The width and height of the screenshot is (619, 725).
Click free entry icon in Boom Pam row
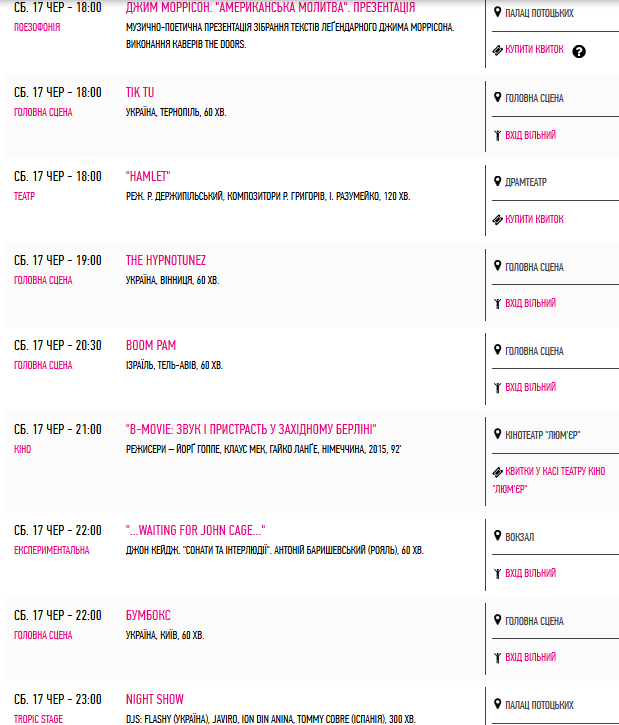click(497, 387)
